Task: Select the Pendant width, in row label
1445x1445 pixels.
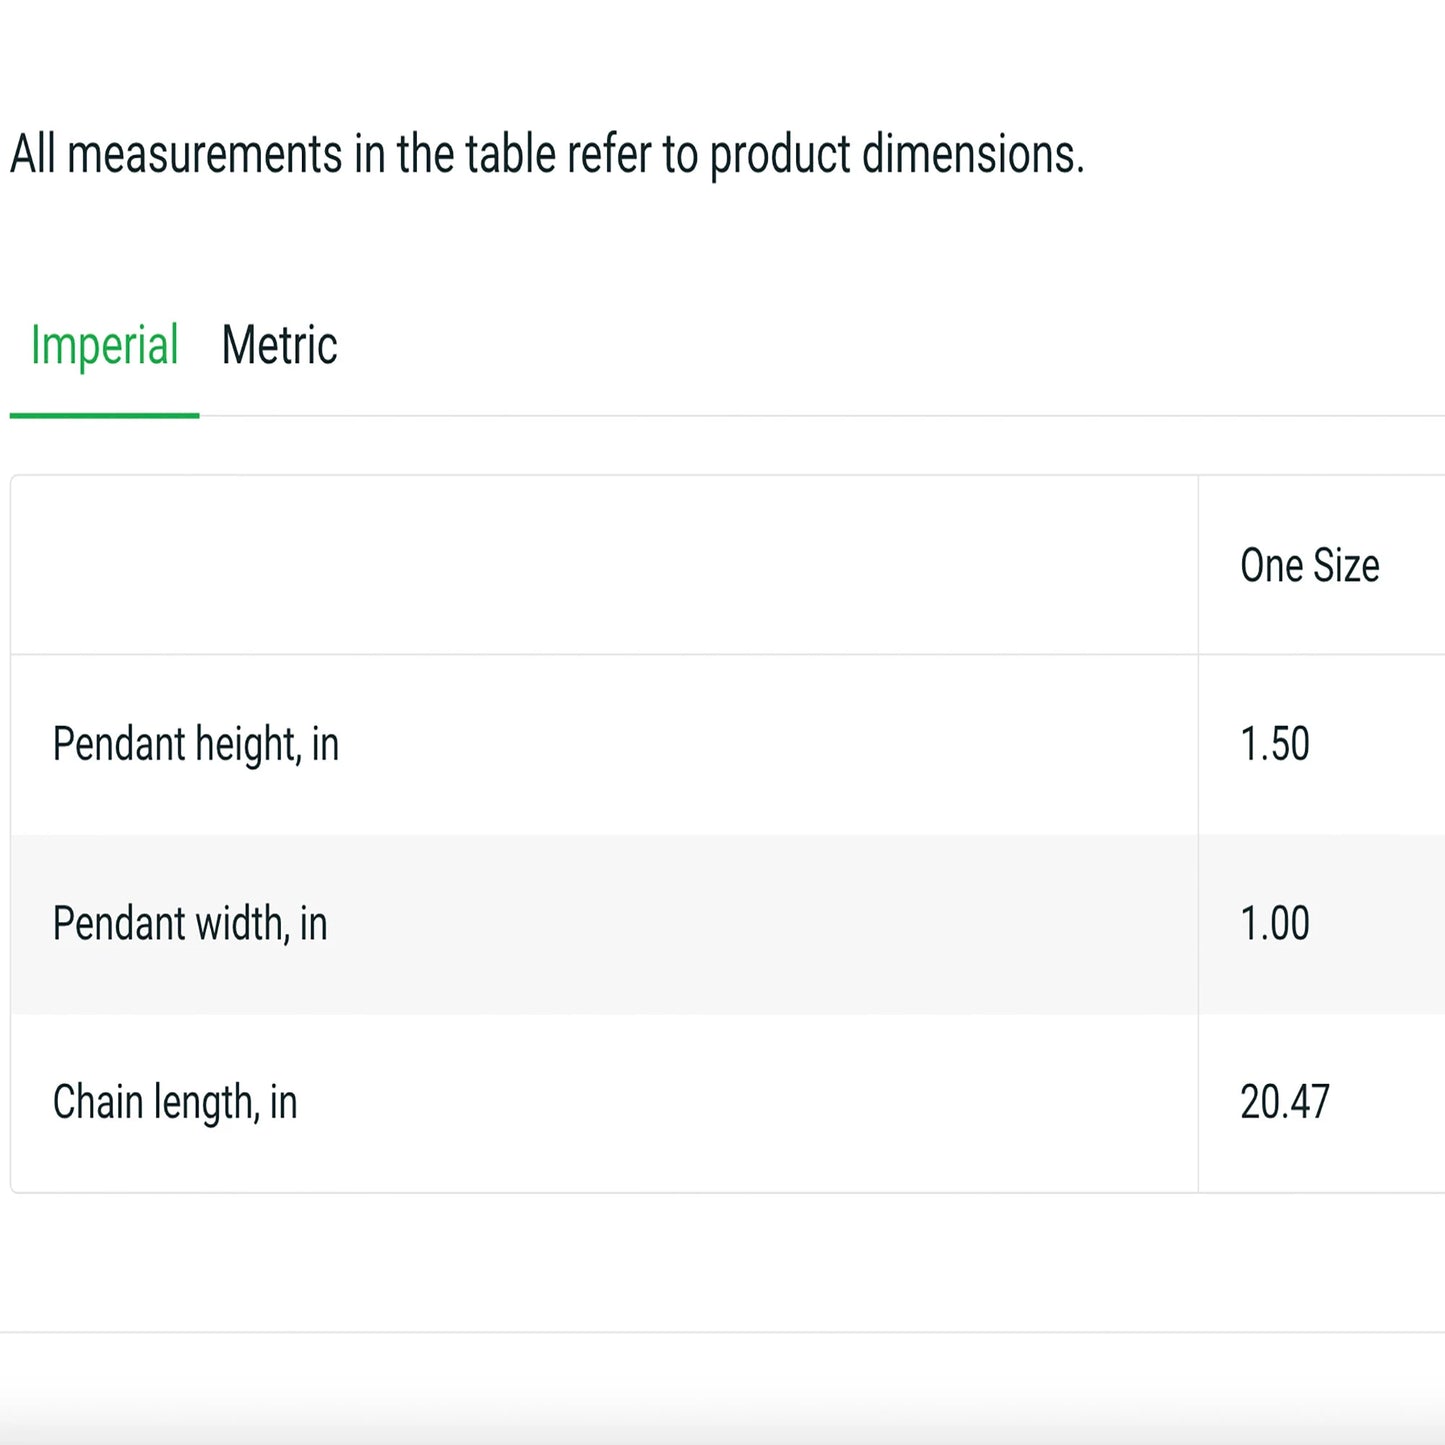Action: pos(190,924)
